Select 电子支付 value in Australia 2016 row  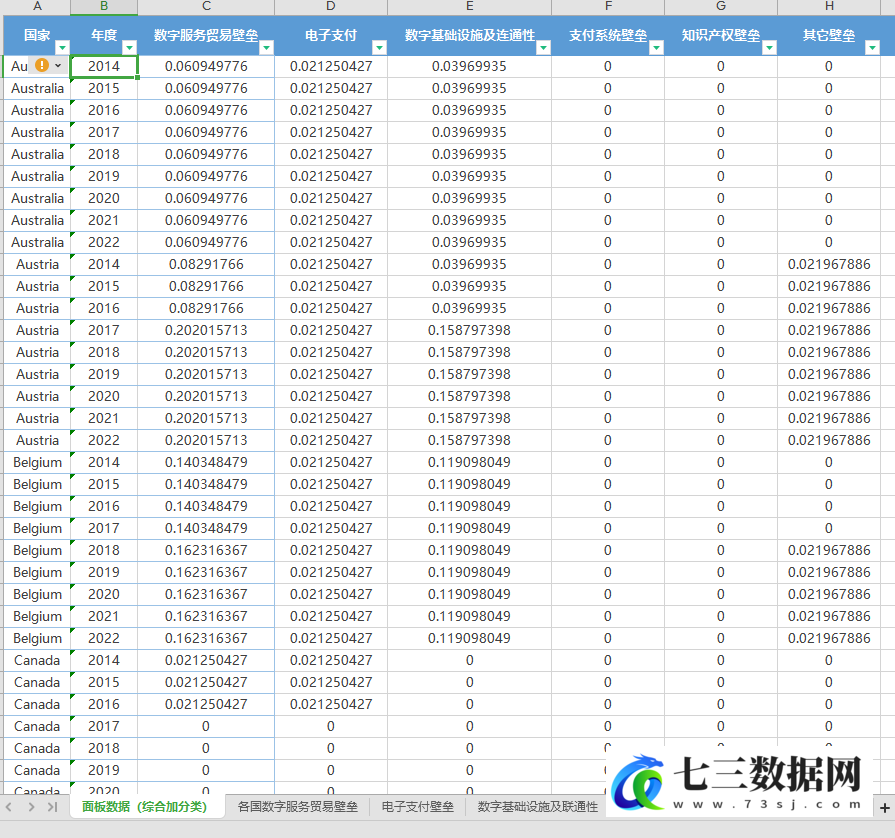[330, 110]
